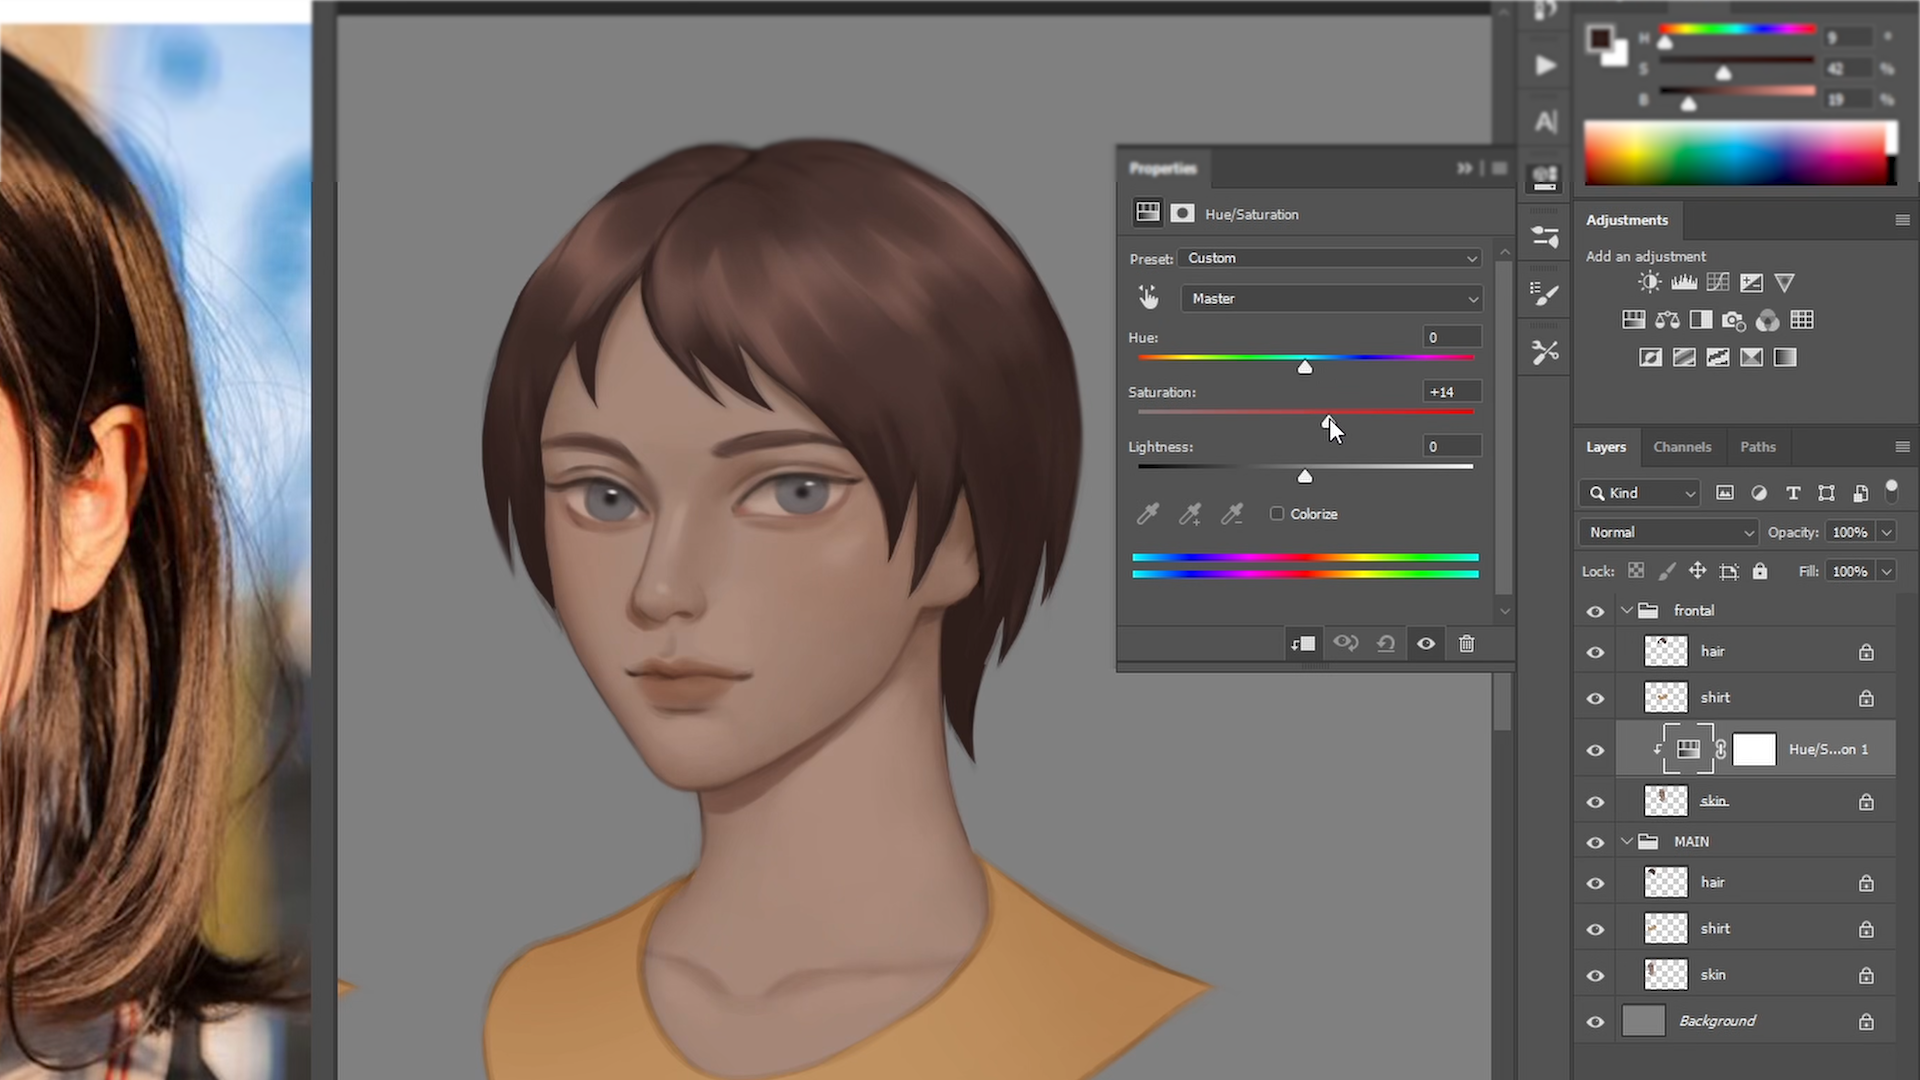The width and height of the screenshot is (1920, 1080).
Task: Add a Gradient Map adjustment
Action: pos(1785,357)
